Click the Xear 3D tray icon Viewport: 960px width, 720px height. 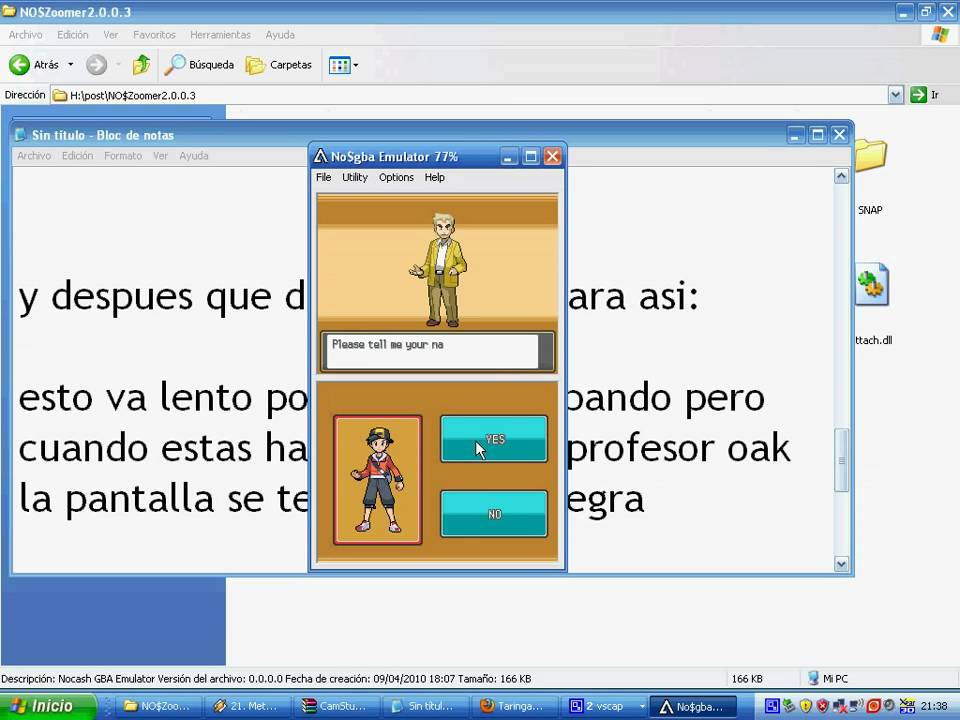907,706
